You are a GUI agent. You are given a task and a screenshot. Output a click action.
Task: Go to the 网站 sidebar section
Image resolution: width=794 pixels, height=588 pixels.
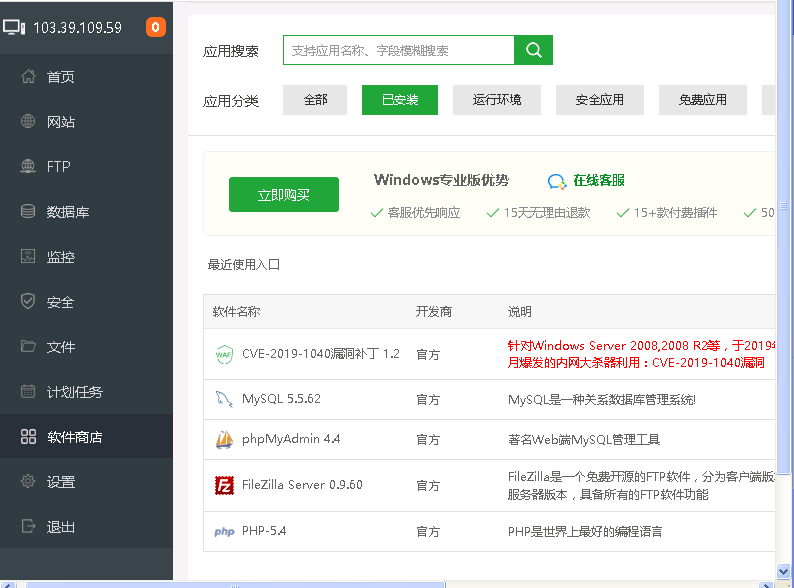click(61, 122)
